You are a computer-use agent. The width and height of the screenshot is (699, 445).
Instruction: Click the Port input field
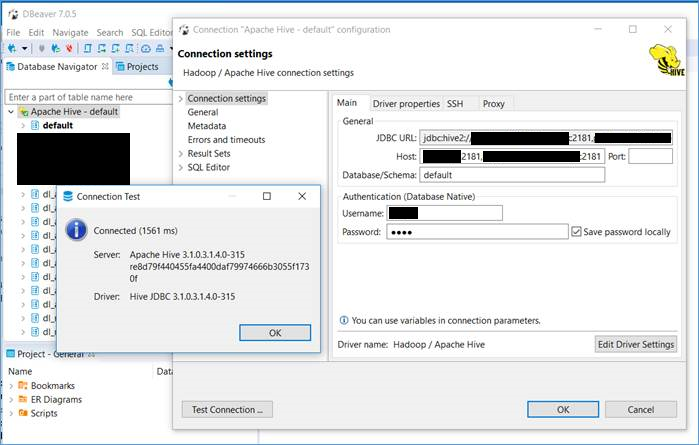click(650, 157)
